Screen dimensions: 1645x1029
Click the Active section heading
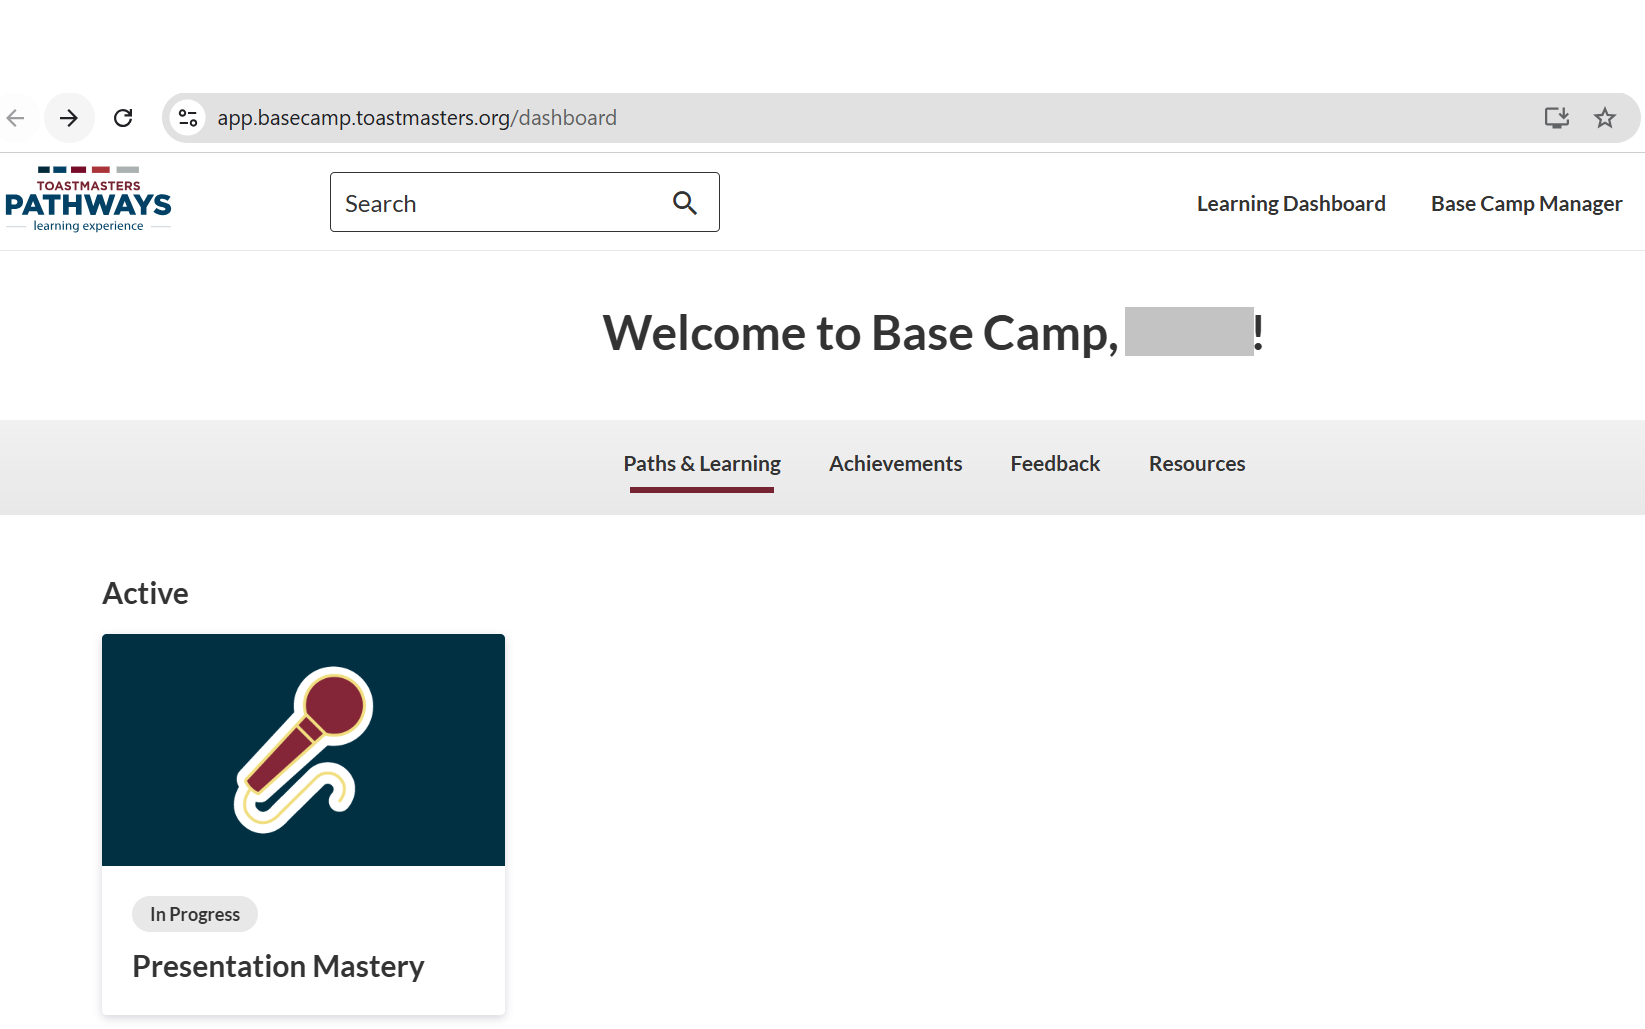tap(145, 593)
